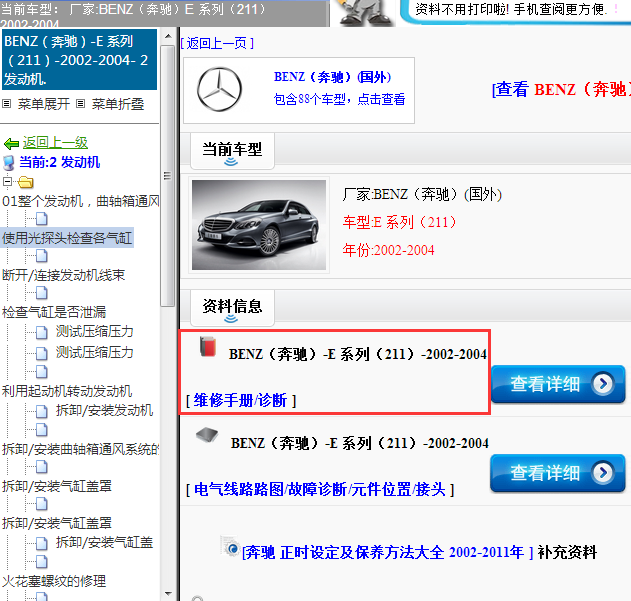The width and height of the screenshot is (631, 601).
Task: Open BENZ（奔驰）(国外) brand link
Action: 332,76
